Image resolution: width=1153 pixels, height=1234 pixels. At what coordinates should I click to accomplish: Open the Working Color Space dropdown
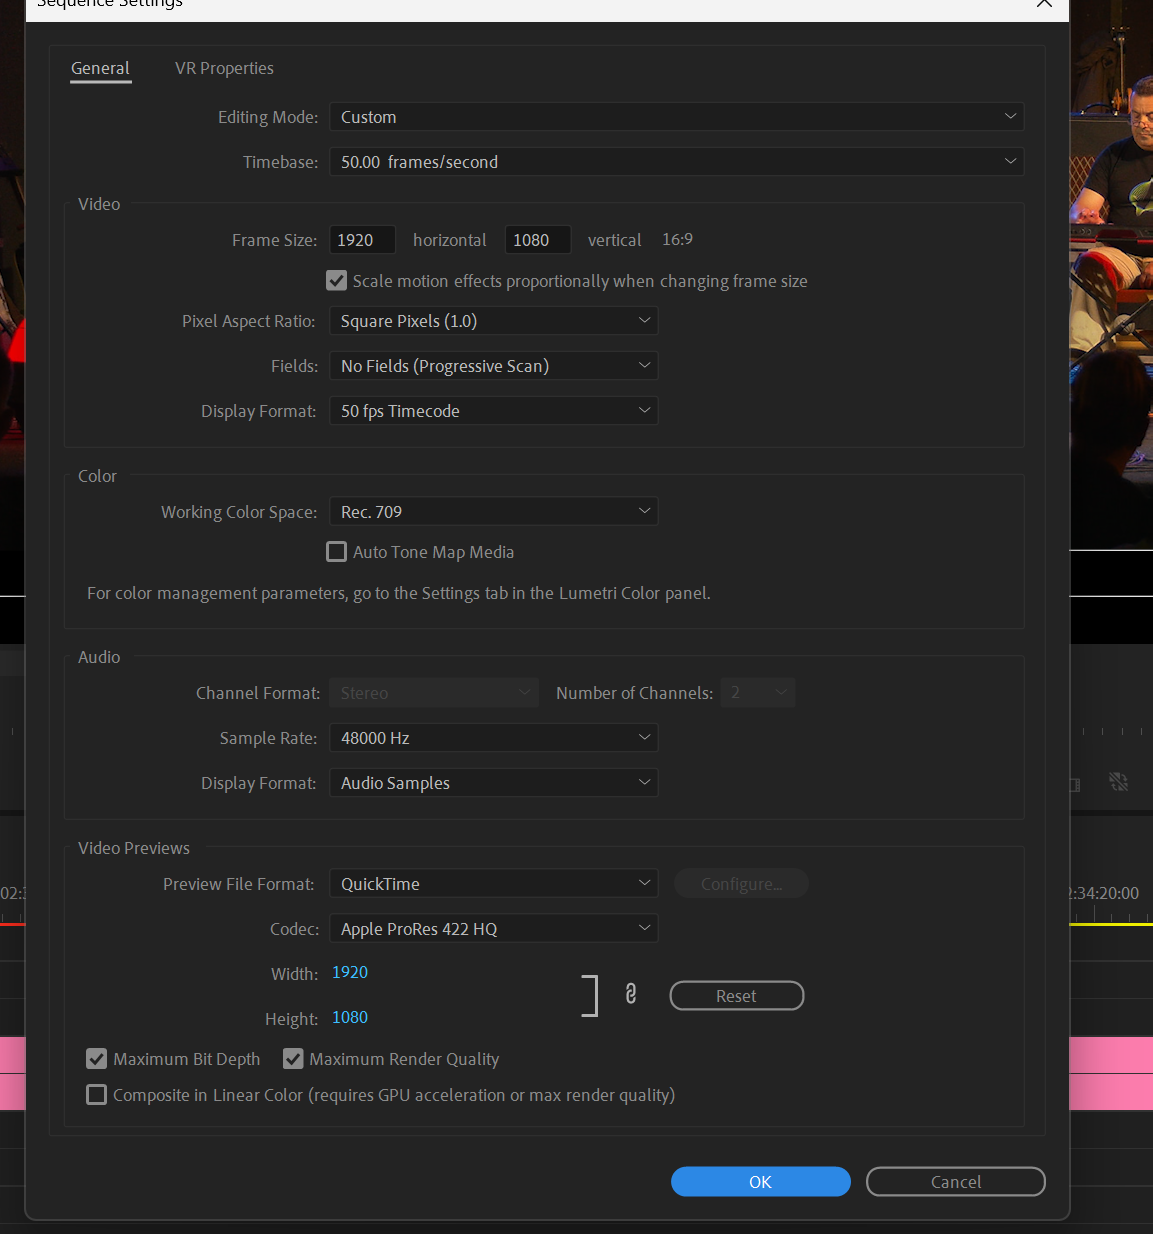pos(493,511)
